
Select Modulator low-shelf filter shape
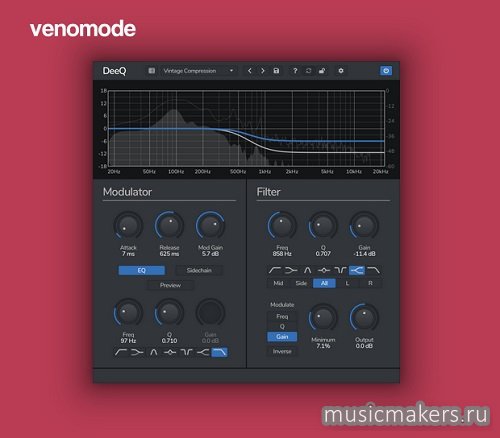[137, 352]
